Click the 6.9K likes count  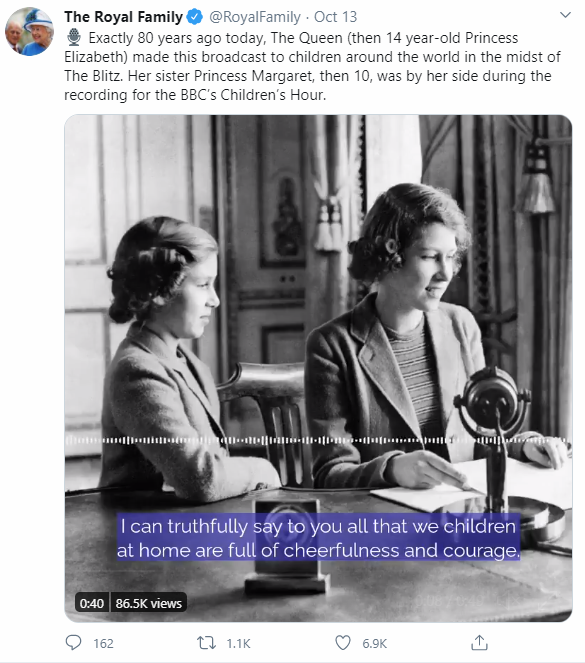pos(375,644)
